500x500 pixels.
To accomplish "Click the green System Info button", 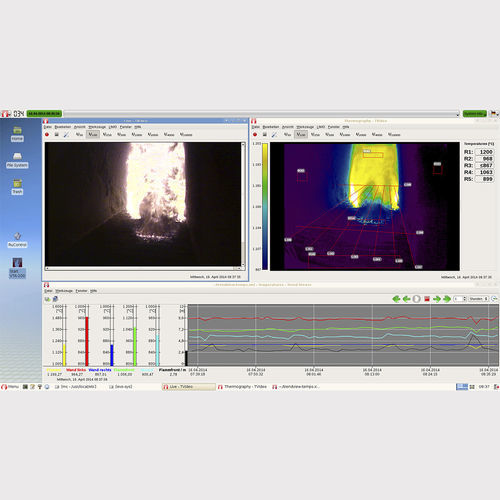I will (475, 114).
